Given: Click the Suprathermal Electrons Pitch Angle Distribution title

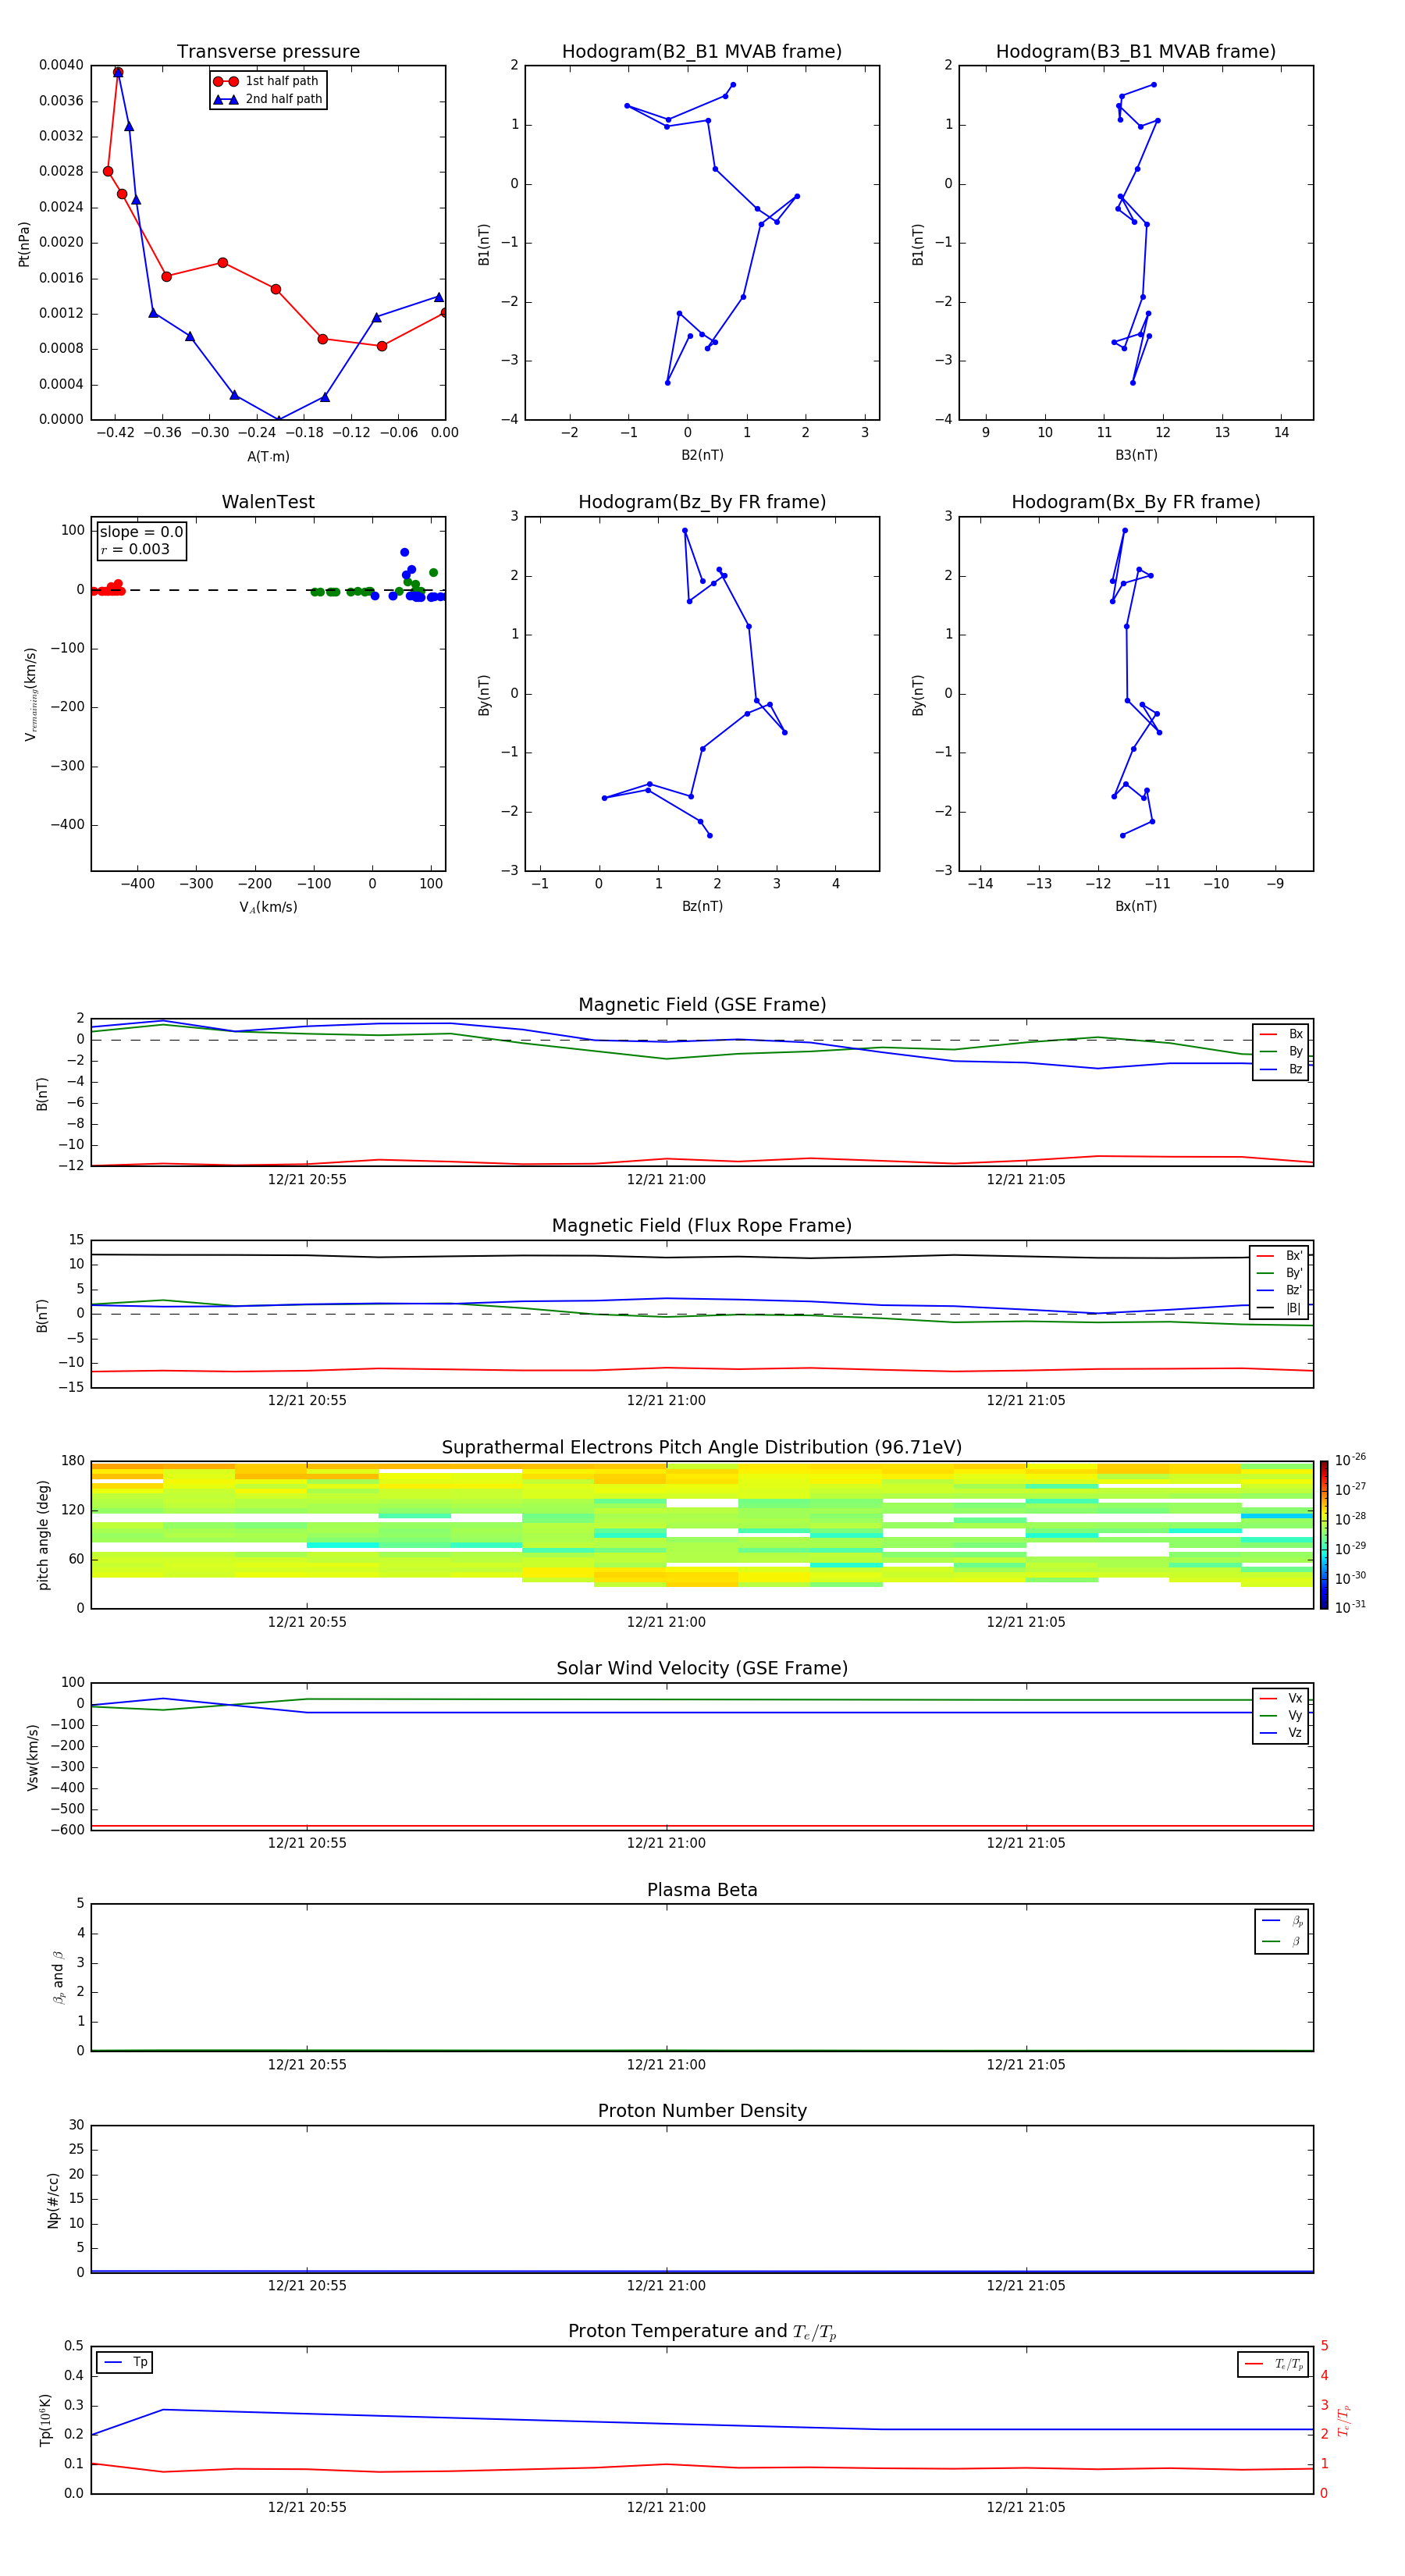Looking at the screenshot, I should 702,1448.
